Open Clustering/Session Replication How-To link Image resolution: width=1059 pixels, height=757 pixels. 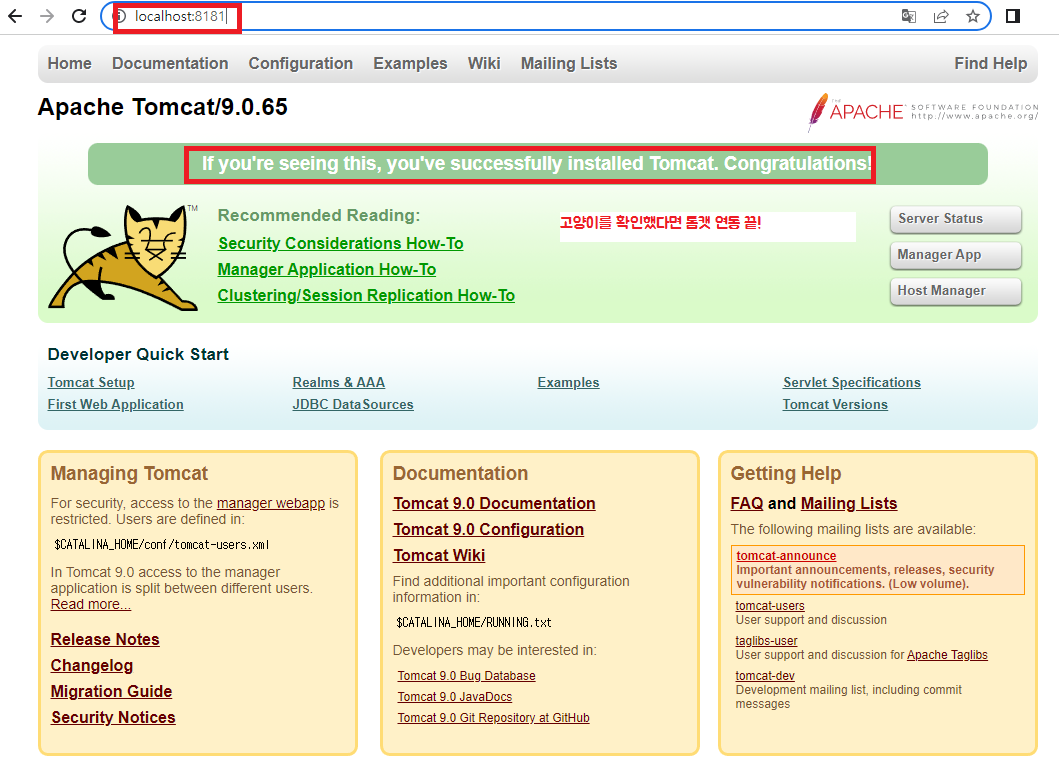point(366,296)
